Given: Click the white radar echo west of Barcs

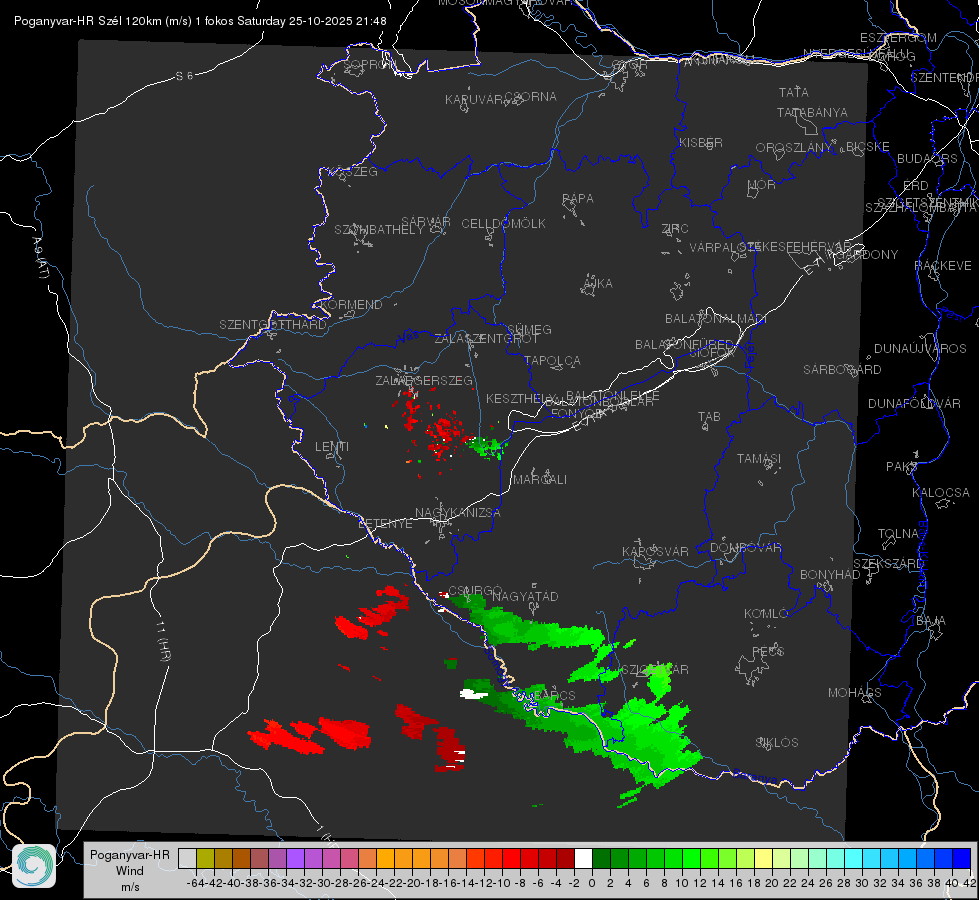Looking at the screenshot, I should pyautogui.click(x=474, y=693).
